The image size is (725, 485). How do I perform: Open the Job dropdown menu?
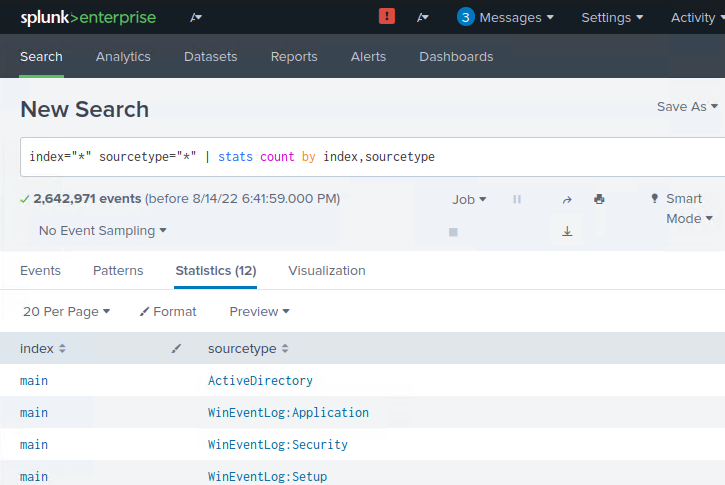click(469, 199)
